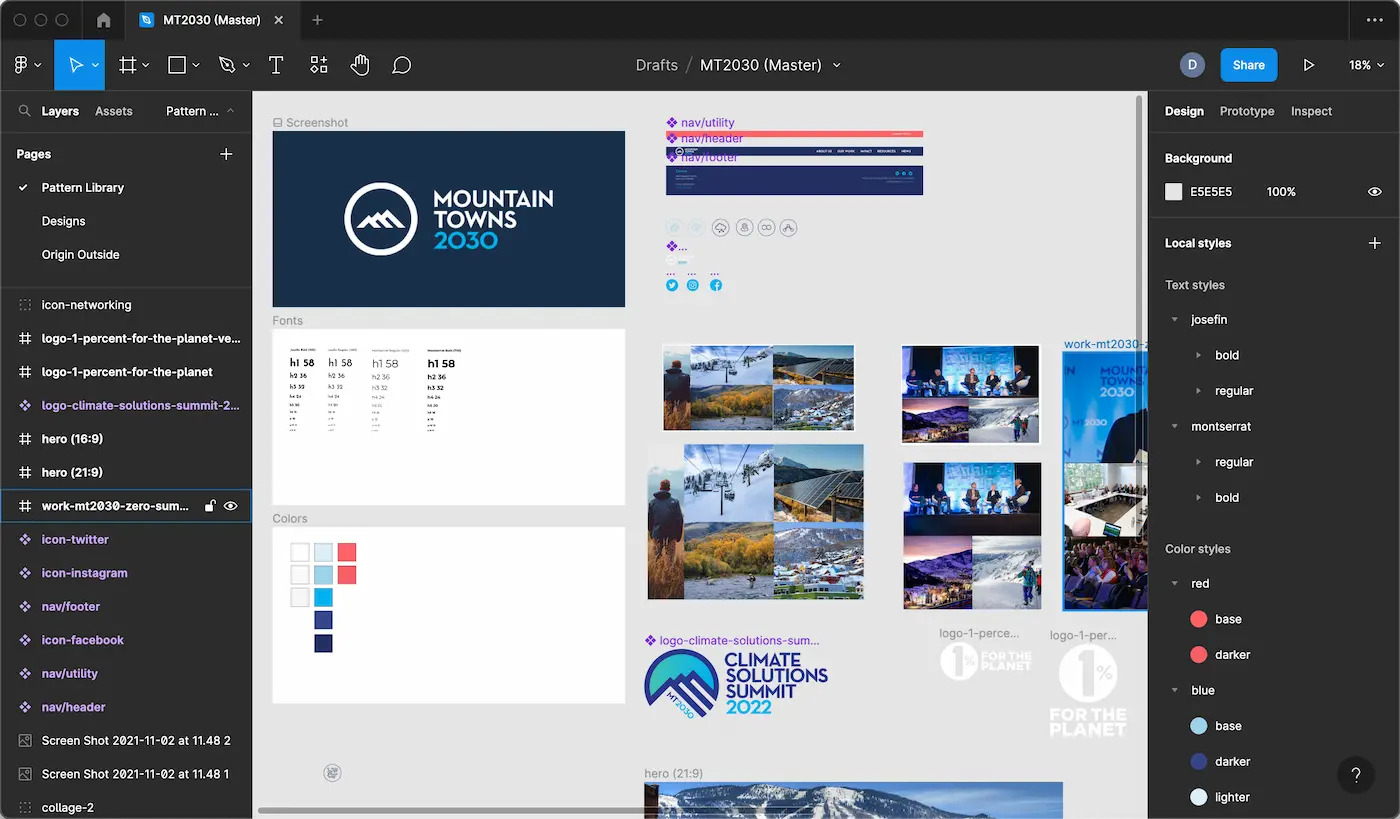The width and height of the screenshot is (1400, 819).
Task: Hide the work-mt2030-zero-sum layer
Action: (x=231, y=506)
